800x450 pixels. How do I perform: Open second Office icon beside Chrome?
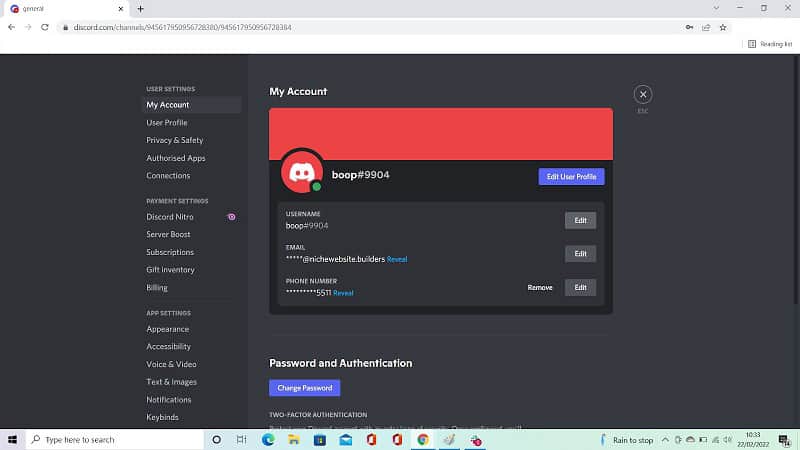tap(397, 439)
